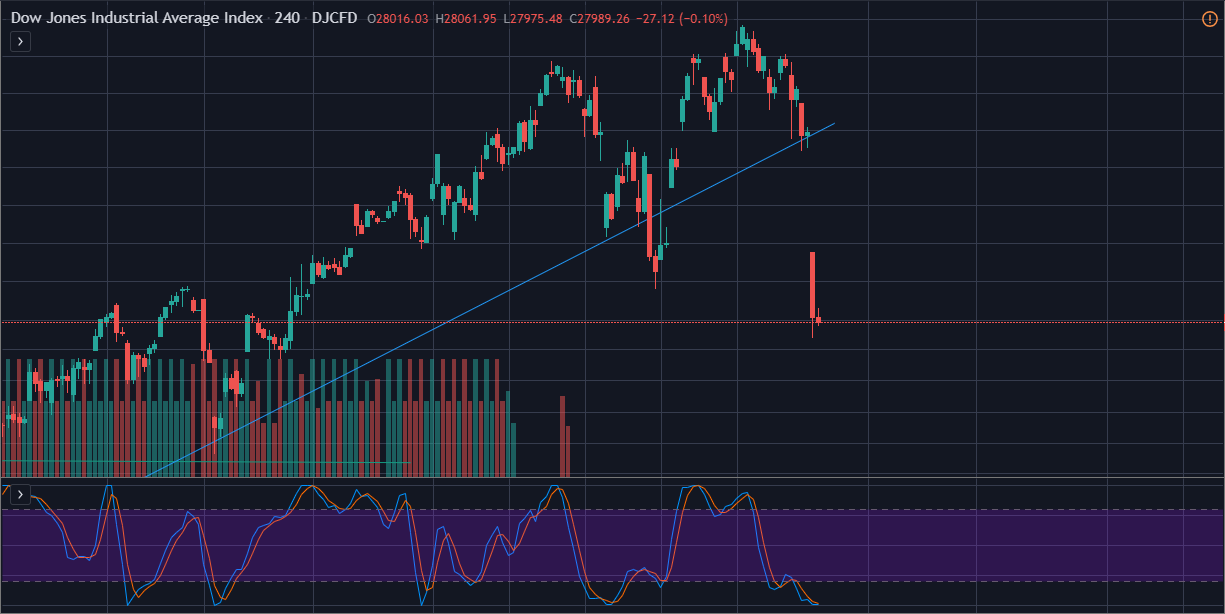Click the high value H28061.95
The image size is (1225, 614).
click(x=466, y=19)
